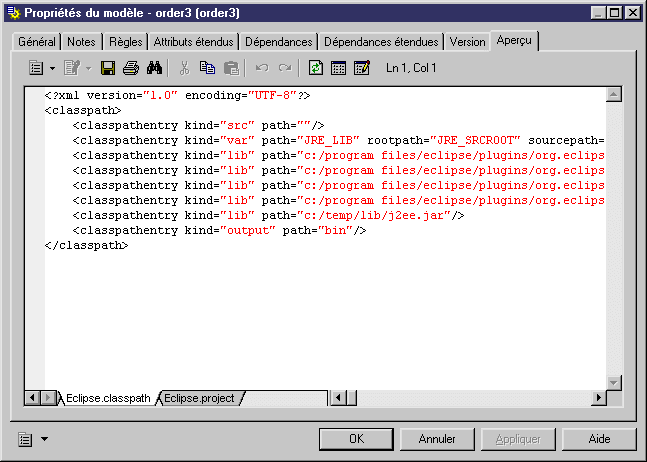Viewport: 647px width, 462px height.
Task: Open Find with the binoculars icon
Action: coord(154,68)
